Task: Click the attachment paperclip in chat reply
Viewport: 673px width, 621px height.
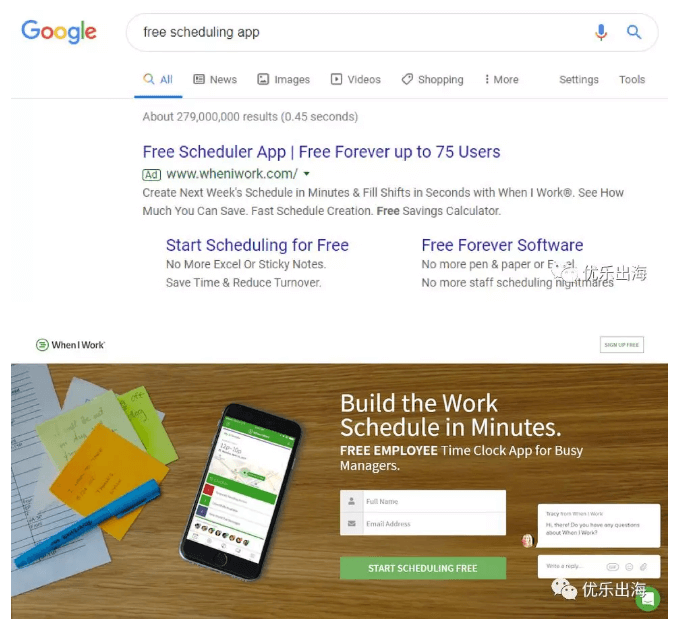Action: pyautogui.click(x=643, y=567)
